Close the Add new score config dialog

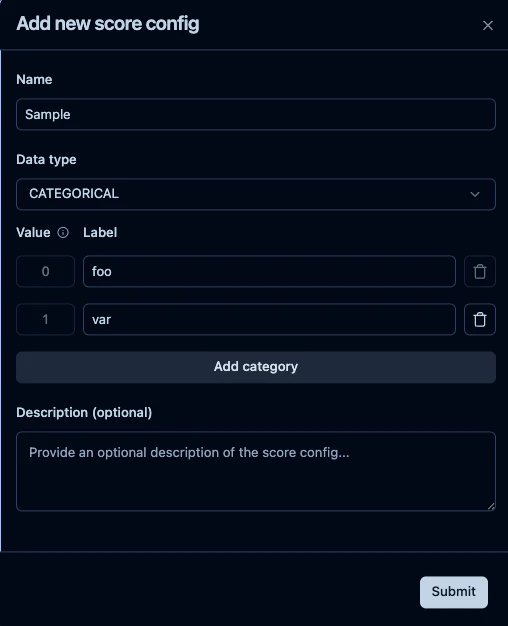[x=488, y=26]
